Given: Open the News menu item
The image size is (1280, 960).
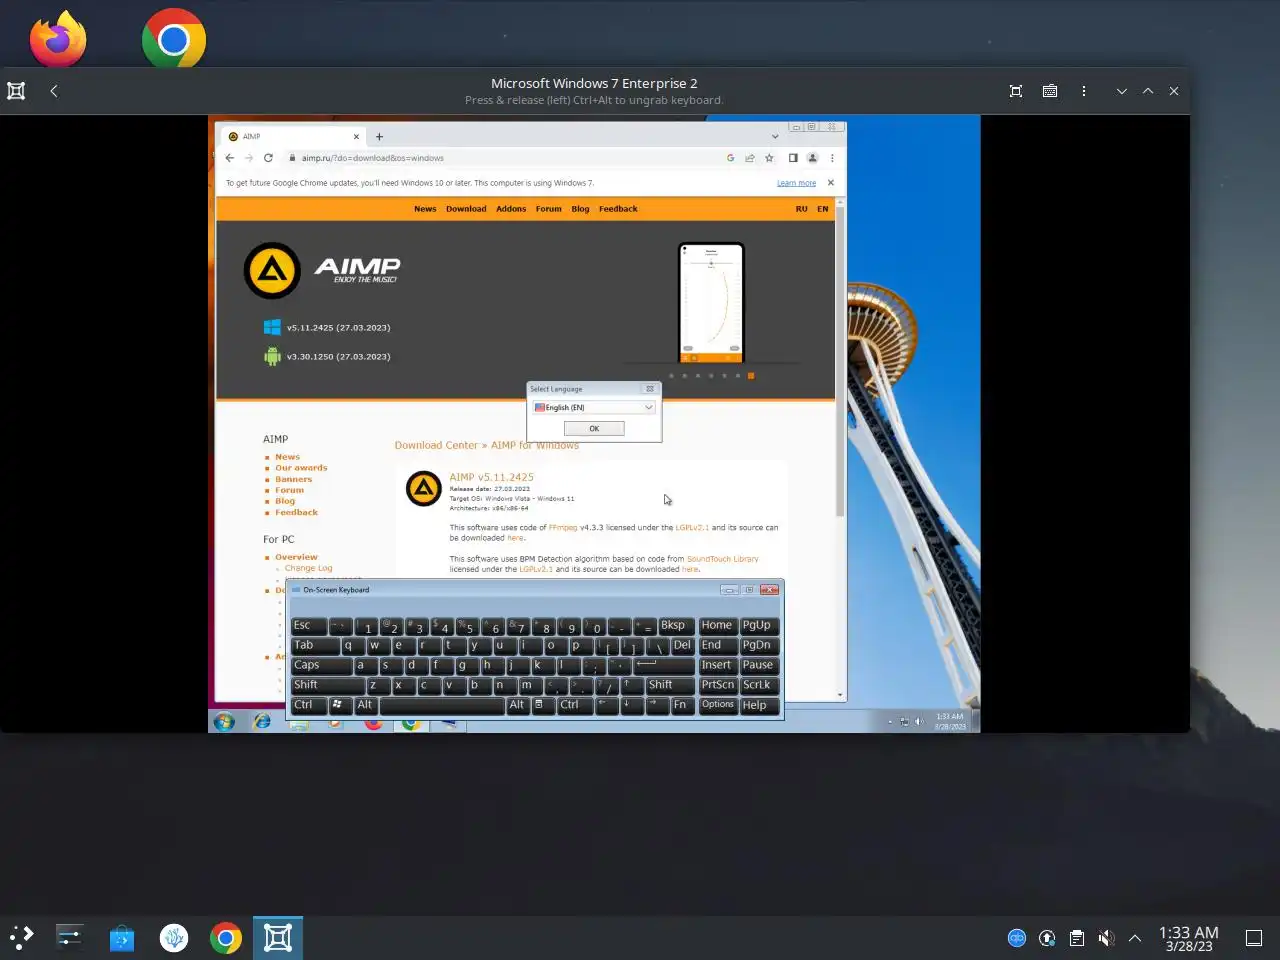Looking at the screenshot, I should coord(425,209).
